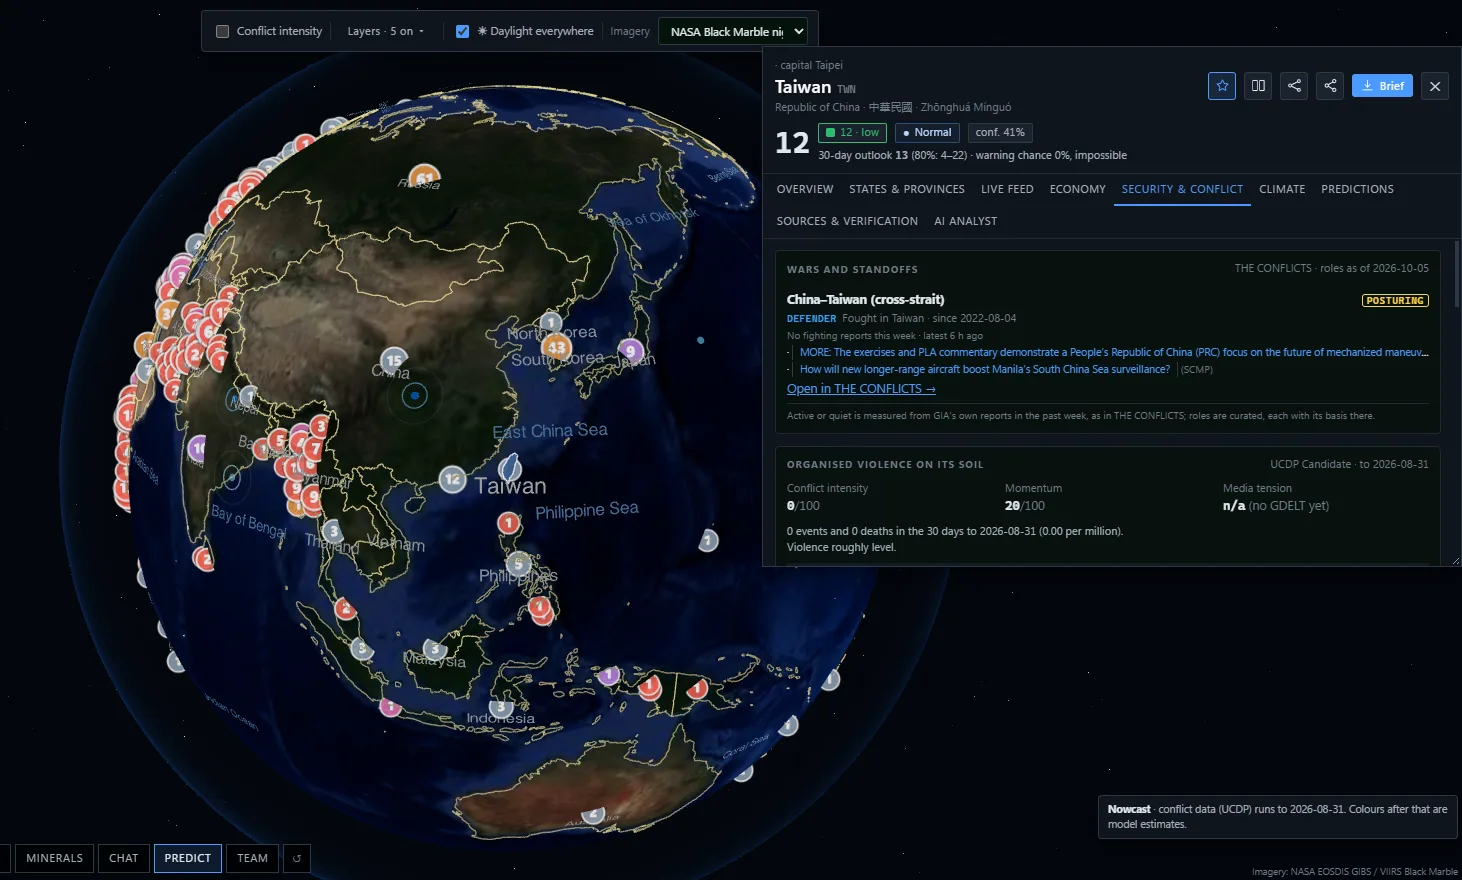Open the CHAT panel button
1462x880 pixels.
[124, 858]
